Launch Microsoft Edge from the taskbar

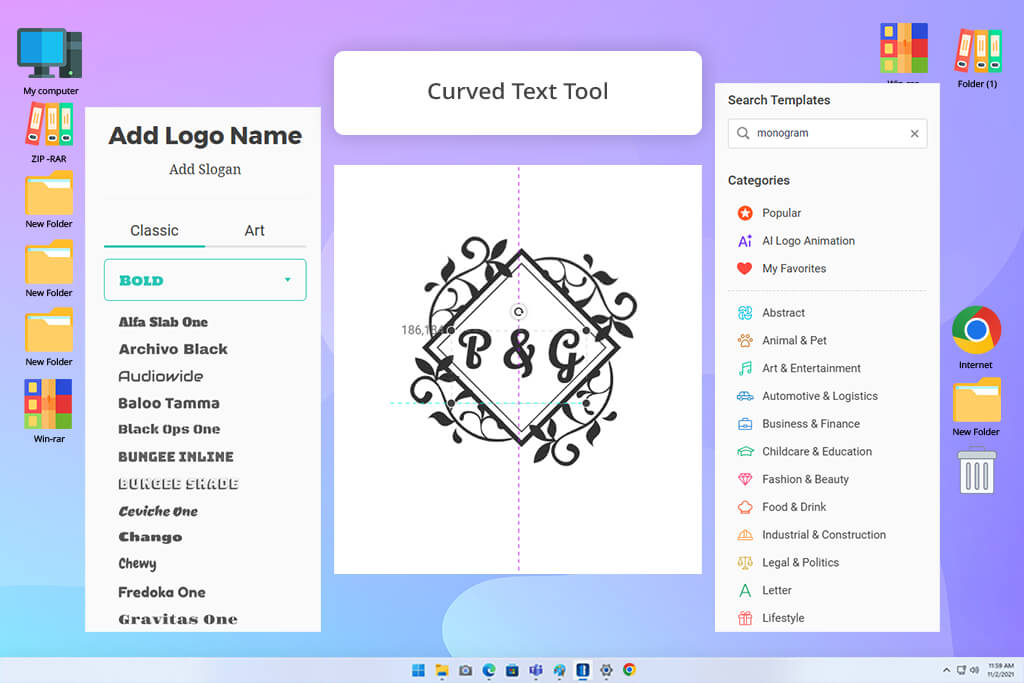[x=489, y=670]
